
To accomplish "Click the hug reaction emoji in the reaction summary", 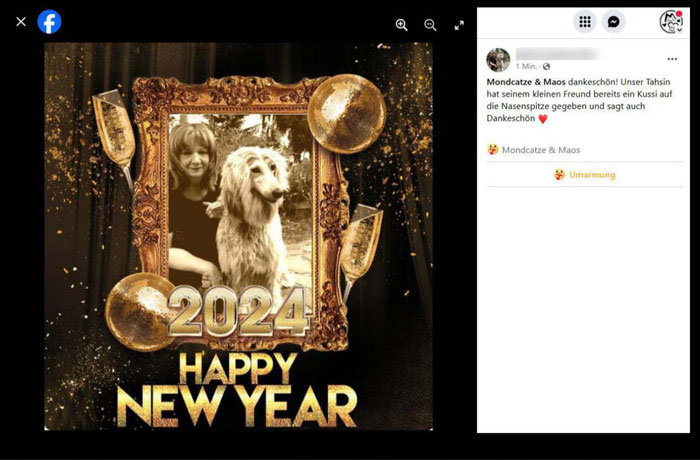I will point(492,150).
